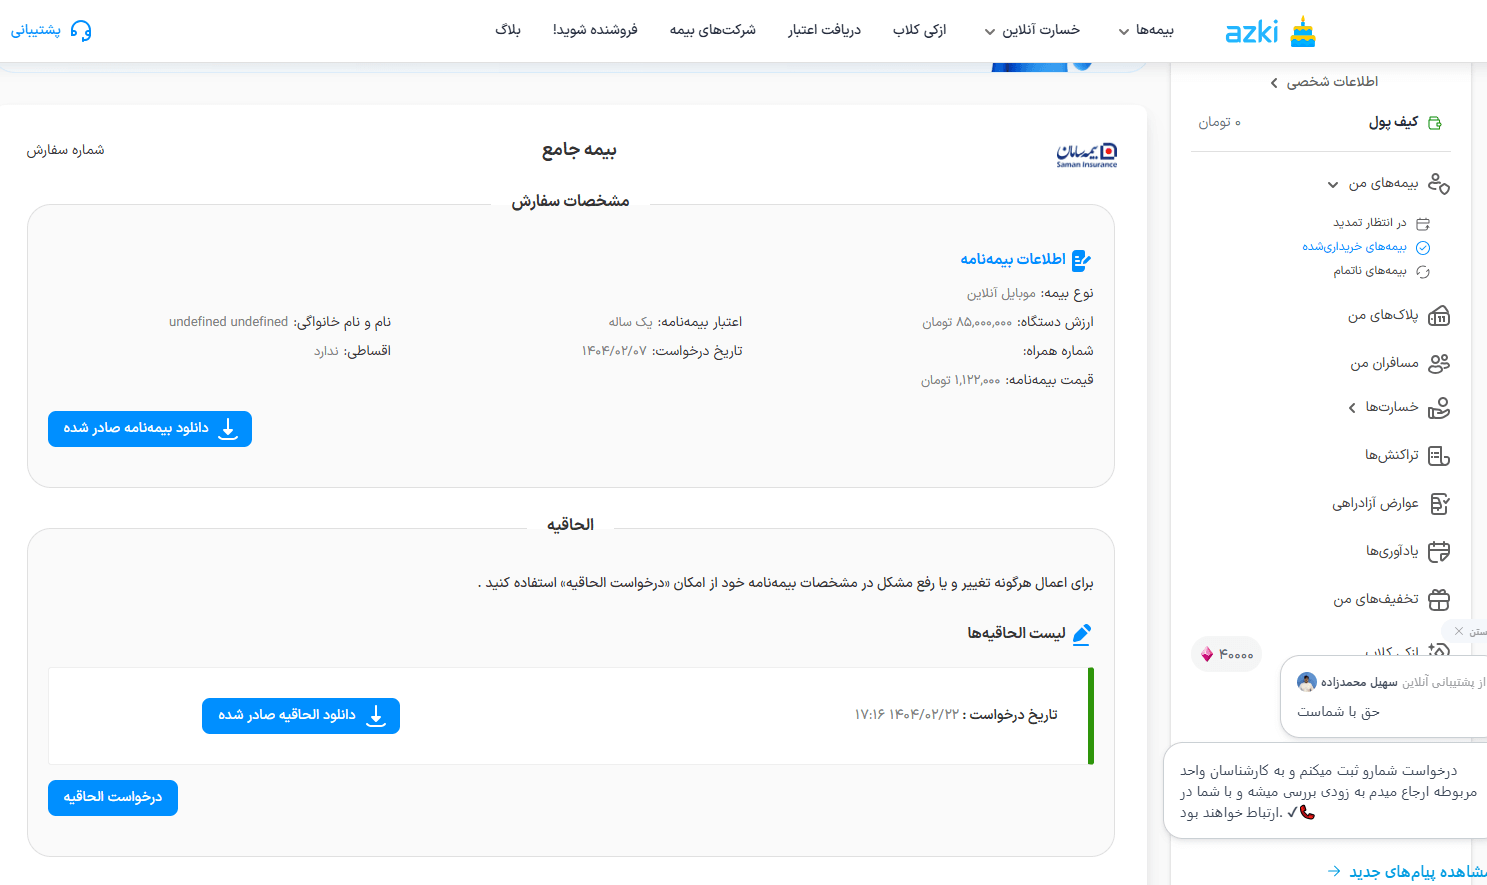Click the مسافران من travelers icon
This screenshot has height=885, width=1487.
click(1438, 363)
